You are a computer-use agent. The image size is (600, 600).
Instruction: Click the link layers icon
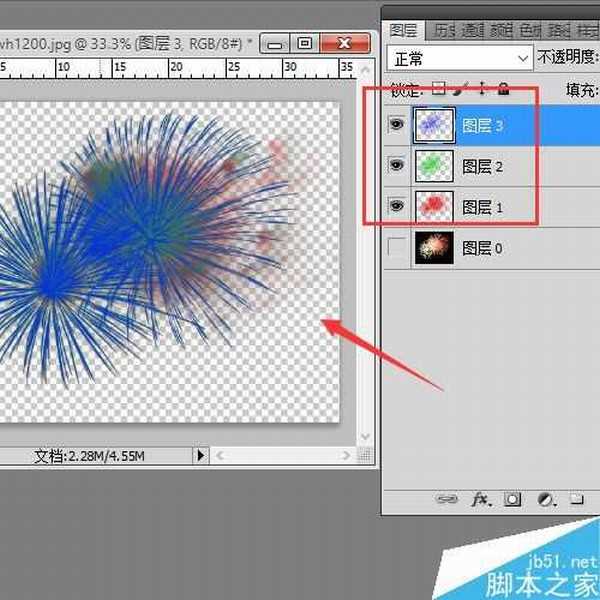tap(448, 498)
